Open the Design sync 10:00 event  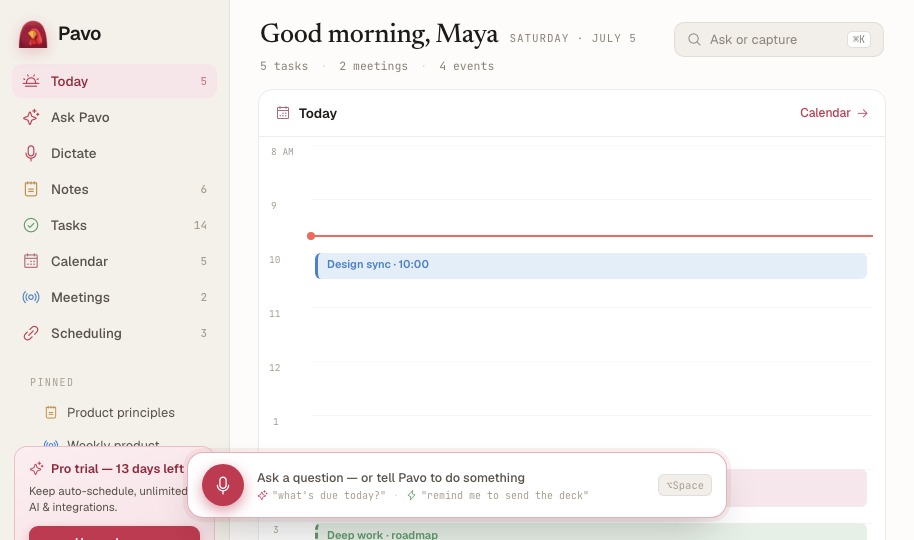point(590,265)
